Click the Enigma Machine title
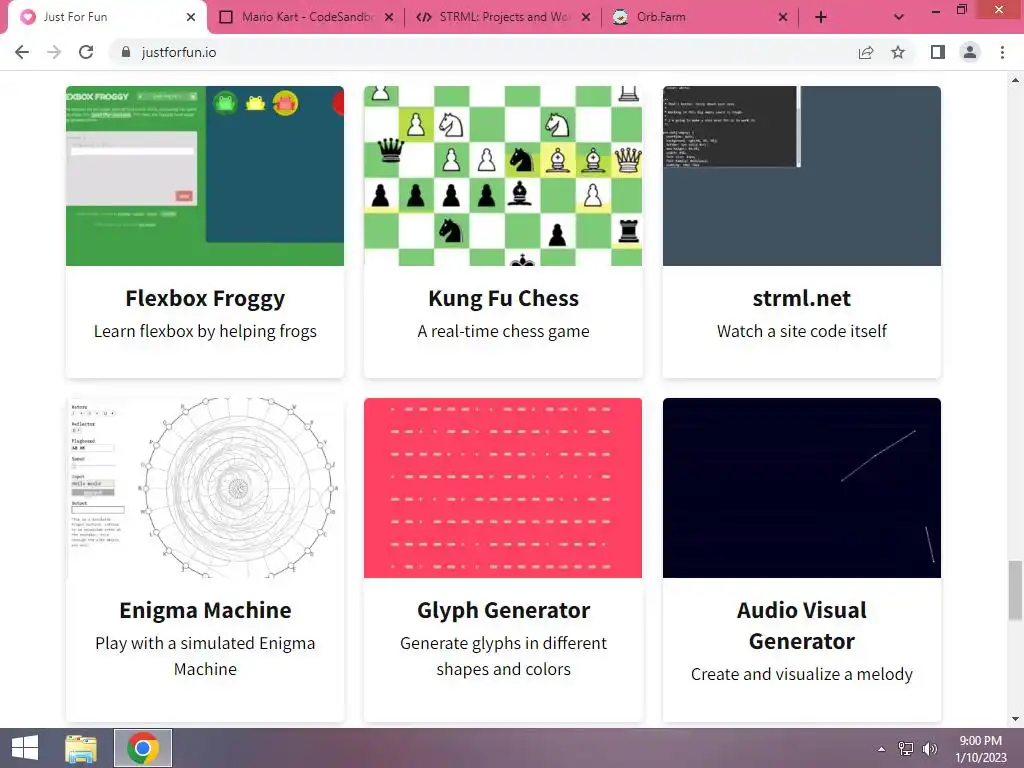Image resolution: width=1024 pixels, height=768 pixels. (x=205, y=610)
